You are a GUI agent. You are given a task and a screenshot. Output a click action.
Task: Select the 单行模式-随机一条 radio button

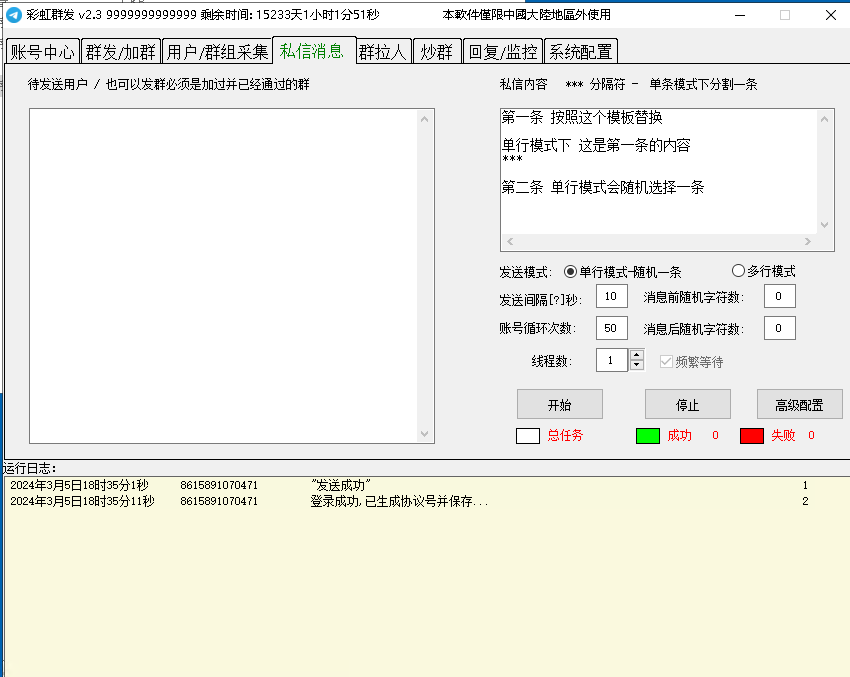click(571, 271)
